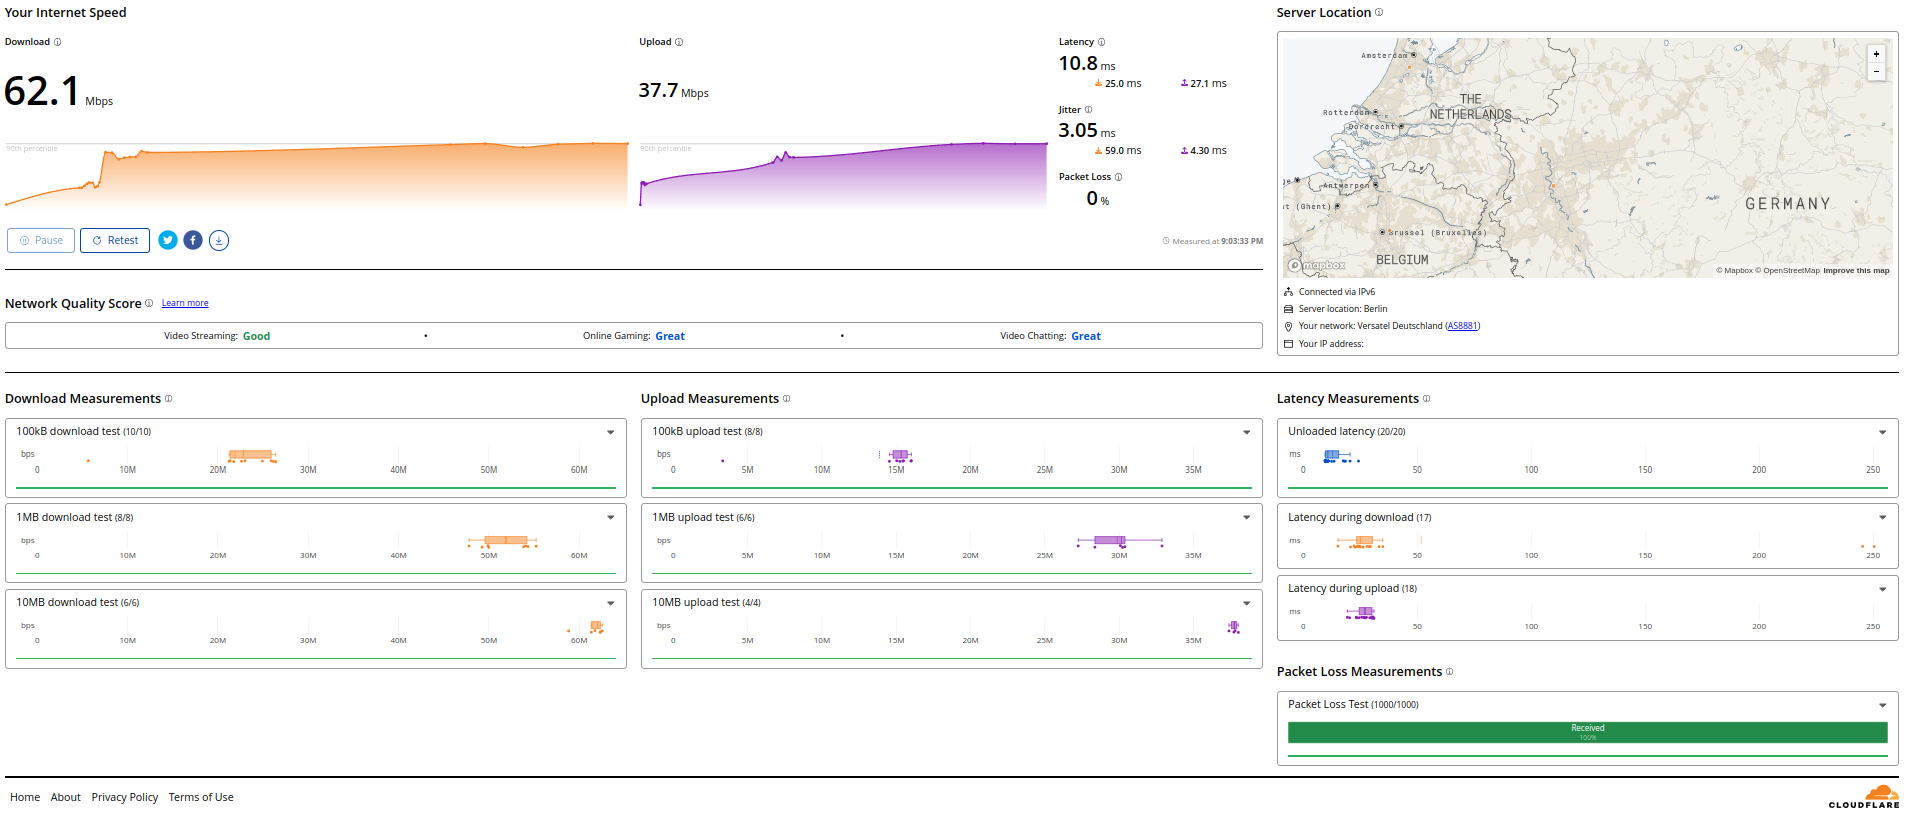Click the 10.8 ms latency value
This screenshot has height=832, width=1908.
[x=1087, y=64]
